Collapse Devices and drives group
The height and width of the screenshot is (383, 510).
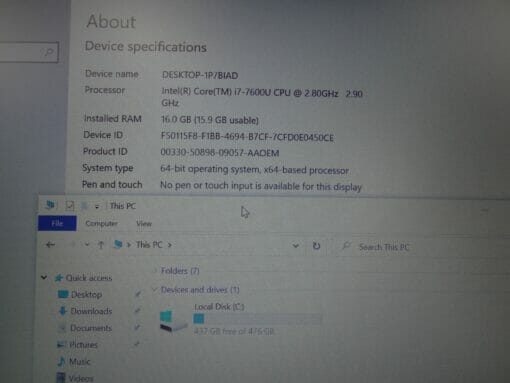click(154, 289)
